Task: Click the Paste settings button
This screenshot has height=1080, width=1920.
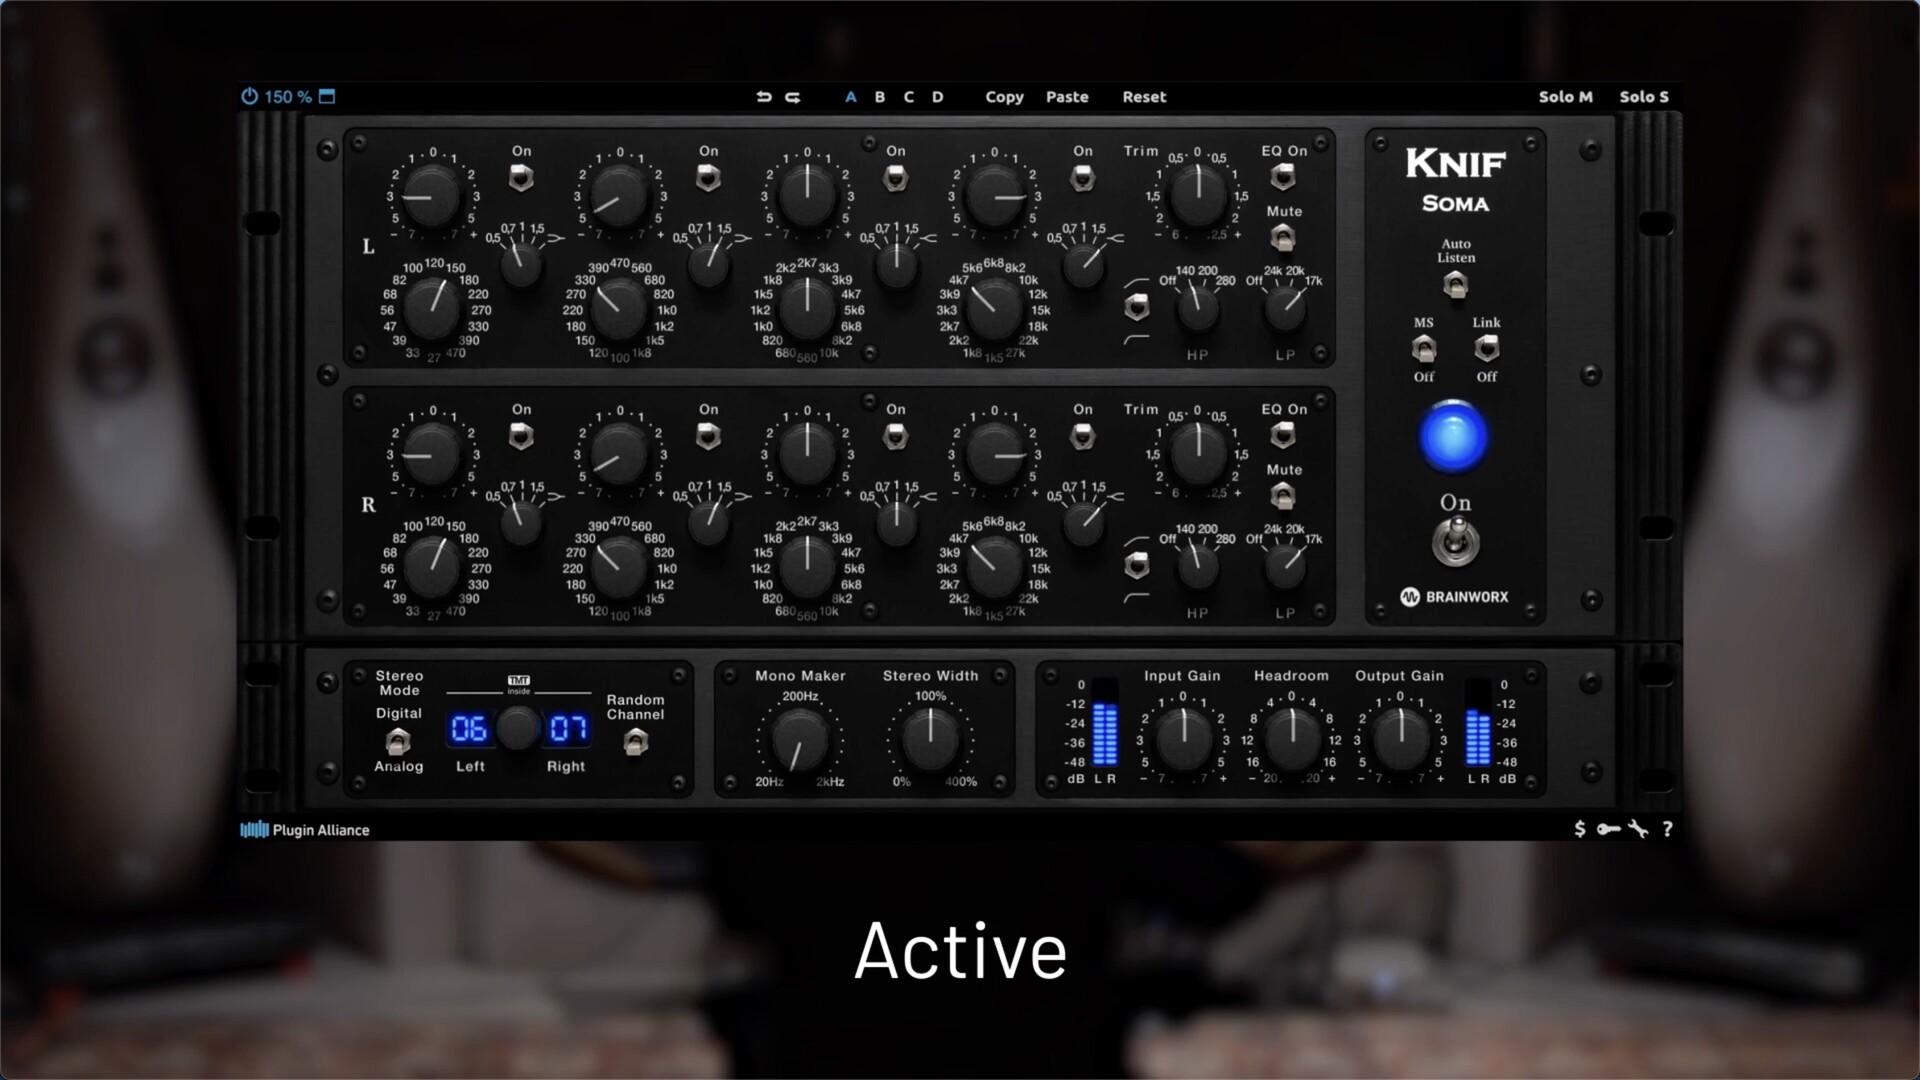Action: (1067, 97)
